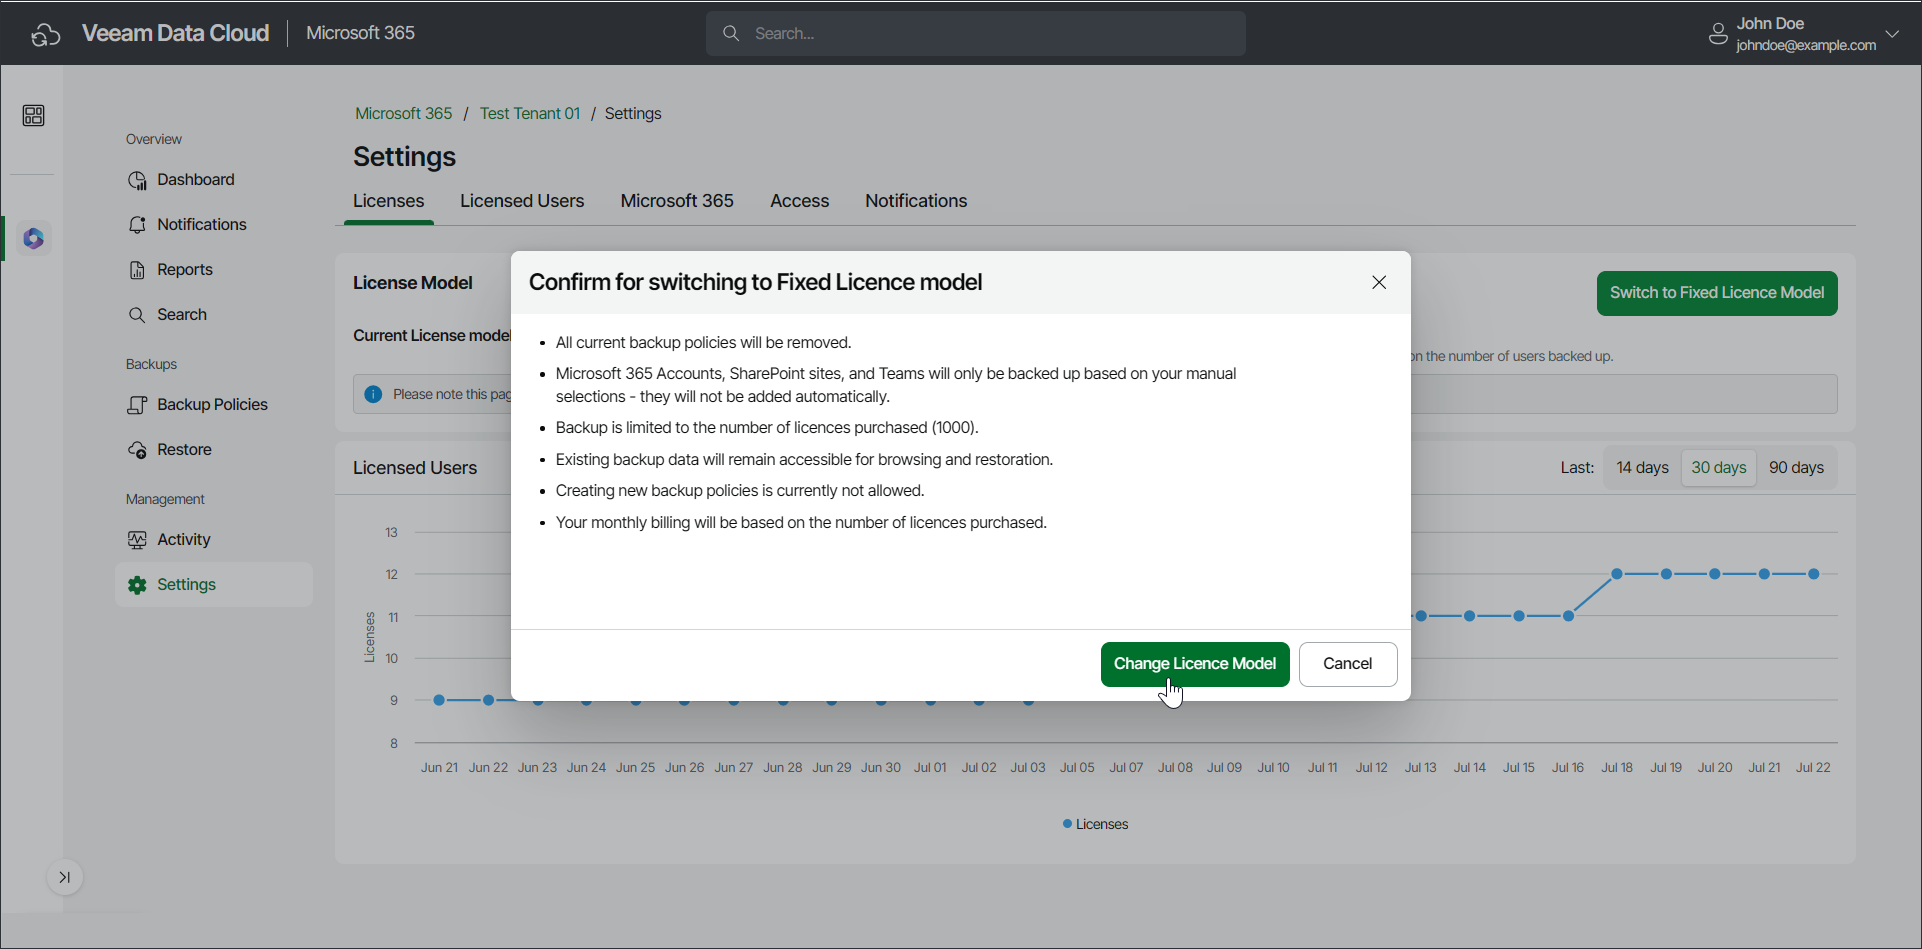Toggle the Licenses legend marker in chart
The width and height of the screenshot is (1922, 949).
tap(1068, 824)
